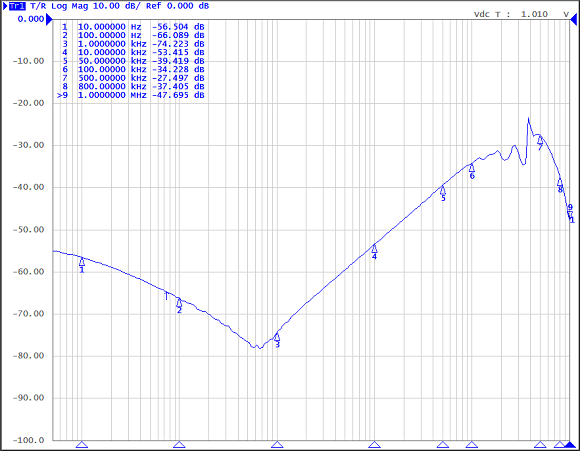The image size is (580, 451).
Task: Select the marker 9 row in the list
Action: pyautogui.click(x=131, y=95)
